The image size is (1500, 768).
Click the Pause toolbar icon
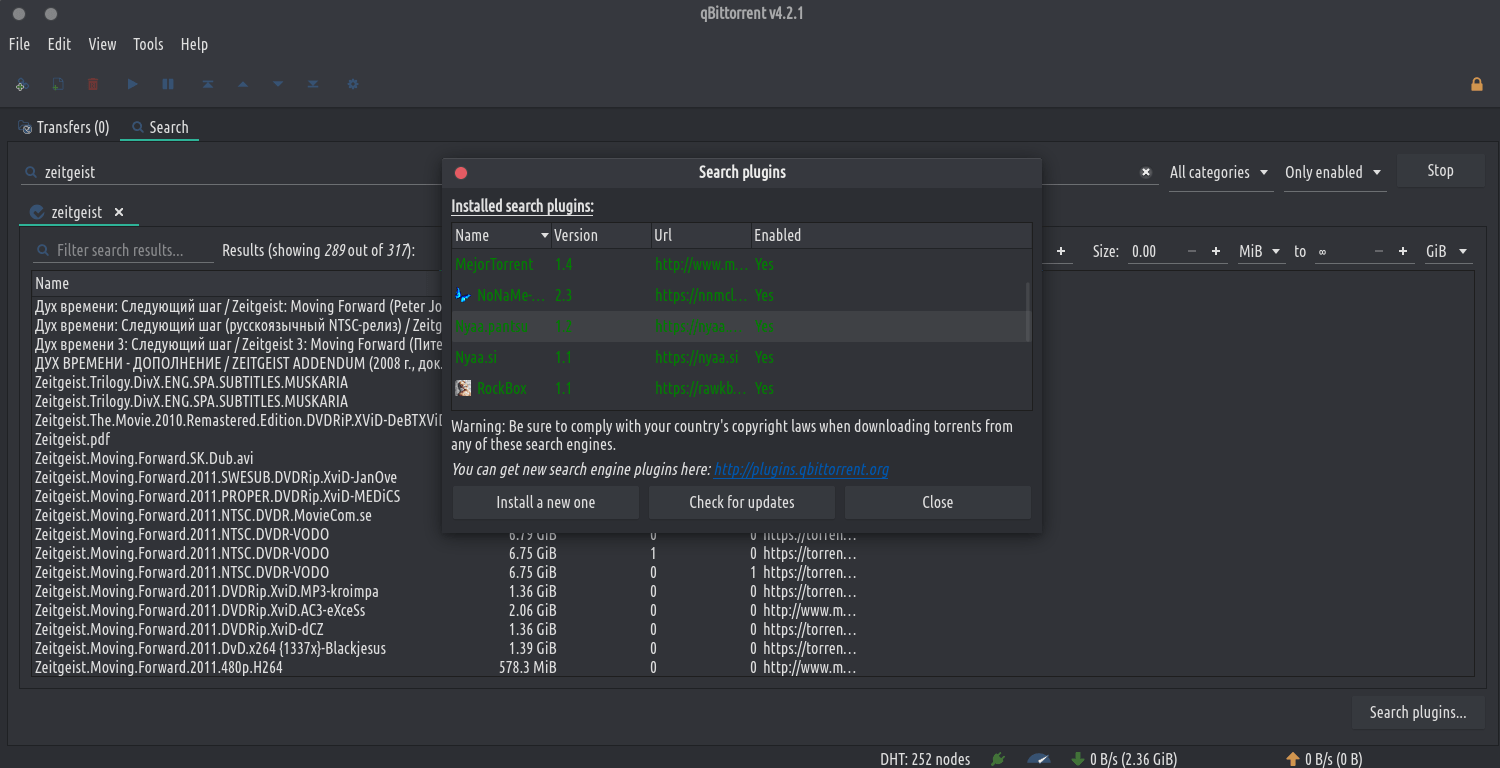168,85
